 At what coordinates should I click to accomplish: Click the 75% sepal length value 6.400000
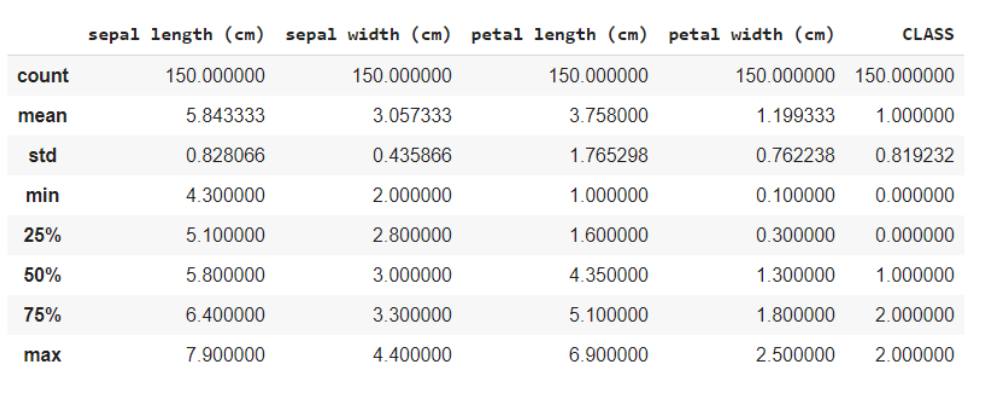coord(225,315)
